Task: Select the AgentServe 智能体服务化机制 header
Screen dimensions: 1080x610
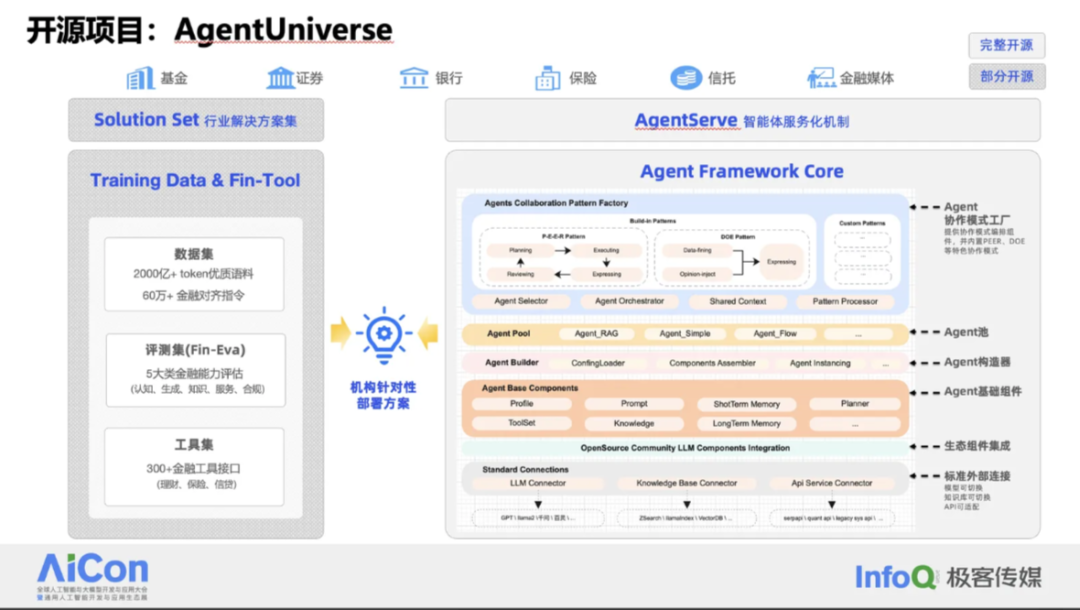Action: tap(742, 121)
